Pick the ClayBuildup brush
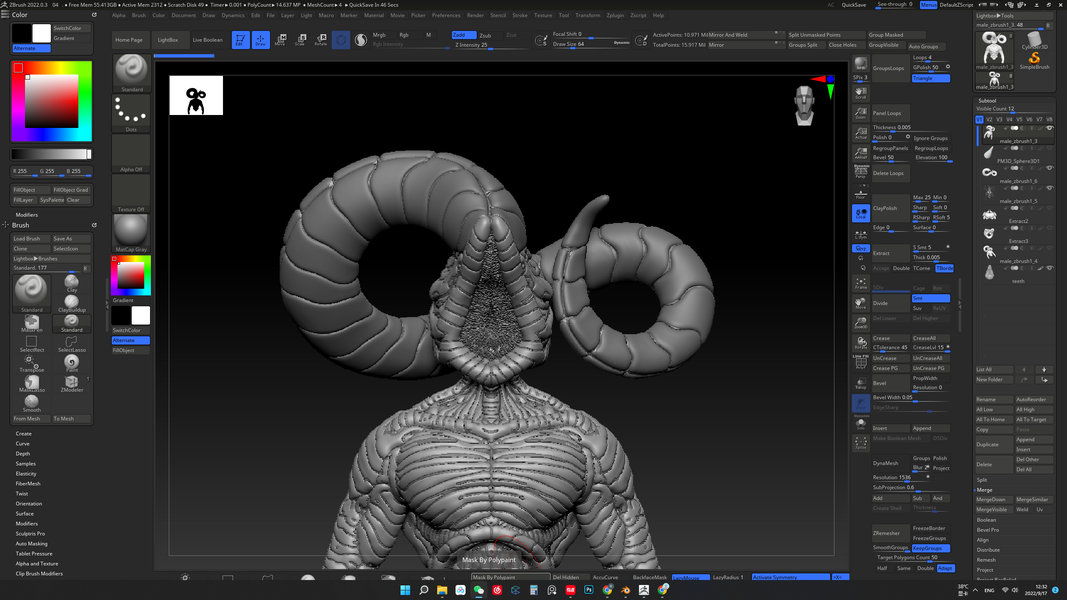Image resolution: width=1067 pixels, height=600 pixels. (71, 303)
